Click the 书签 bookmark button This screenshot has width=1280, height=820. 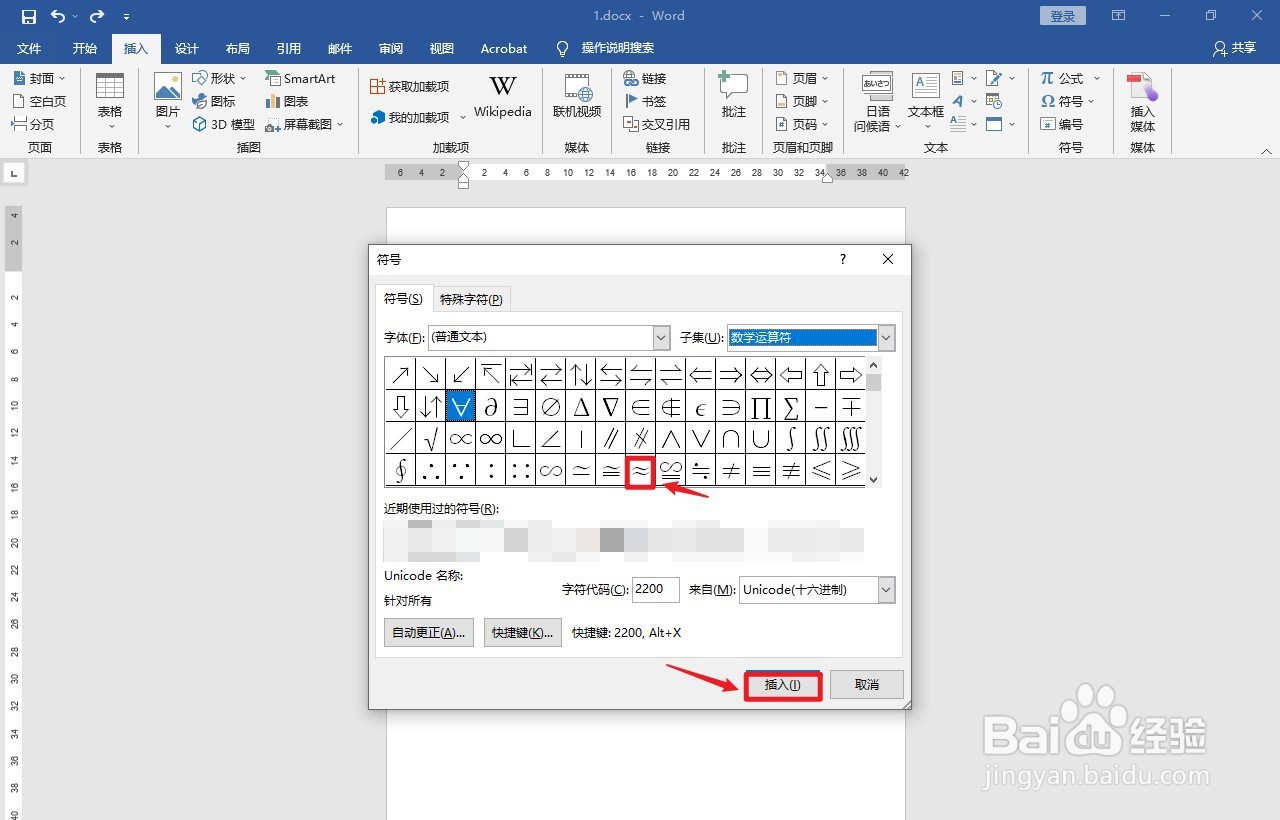pos(645,101)
